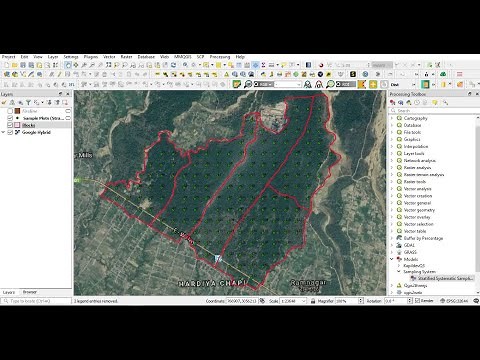Image resolution: width=480 pixels, height=360 pixels.
Task: Select the KapildevSS model group
Action: coord(414,266)
